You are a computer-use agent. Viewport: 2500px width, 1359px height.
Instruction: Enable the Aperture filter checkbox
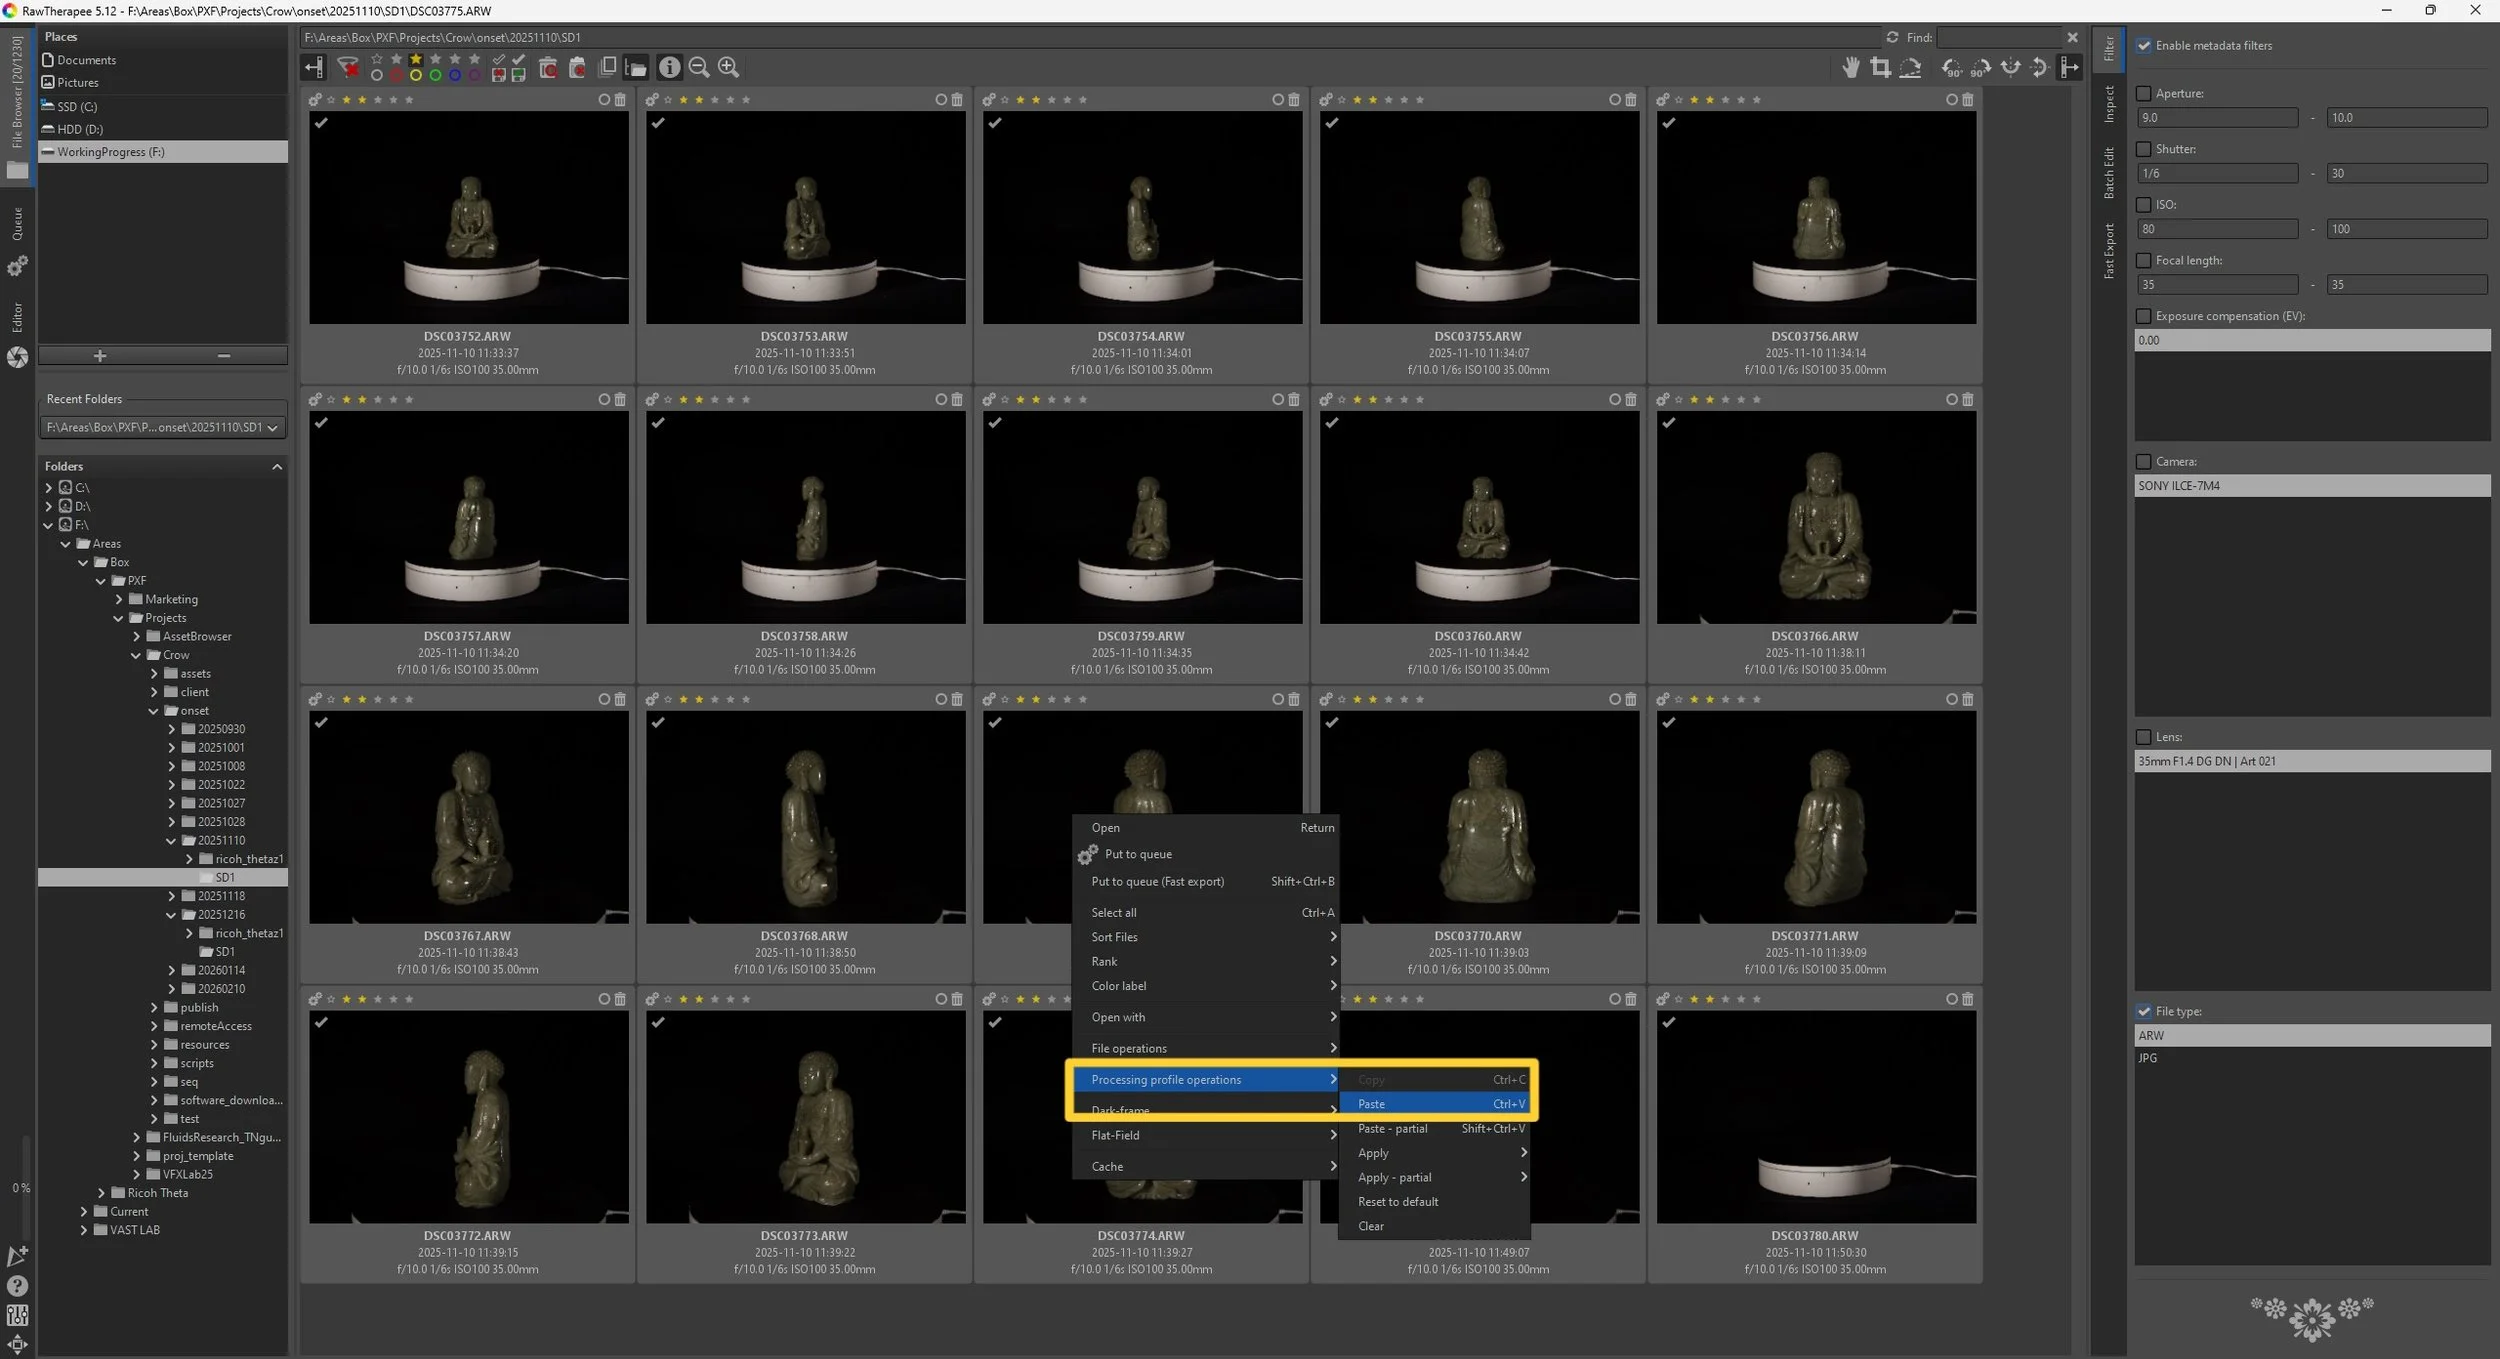pos(2143,94)
